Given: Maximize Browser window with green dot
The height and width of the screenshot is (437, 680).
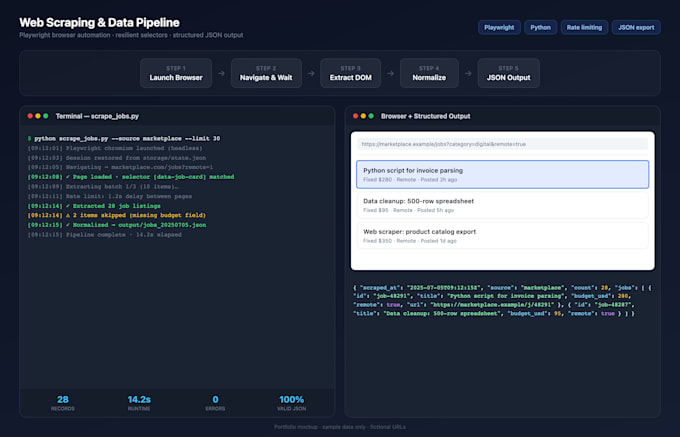Looking at the screenshot, I should click(x=371, y=116).
